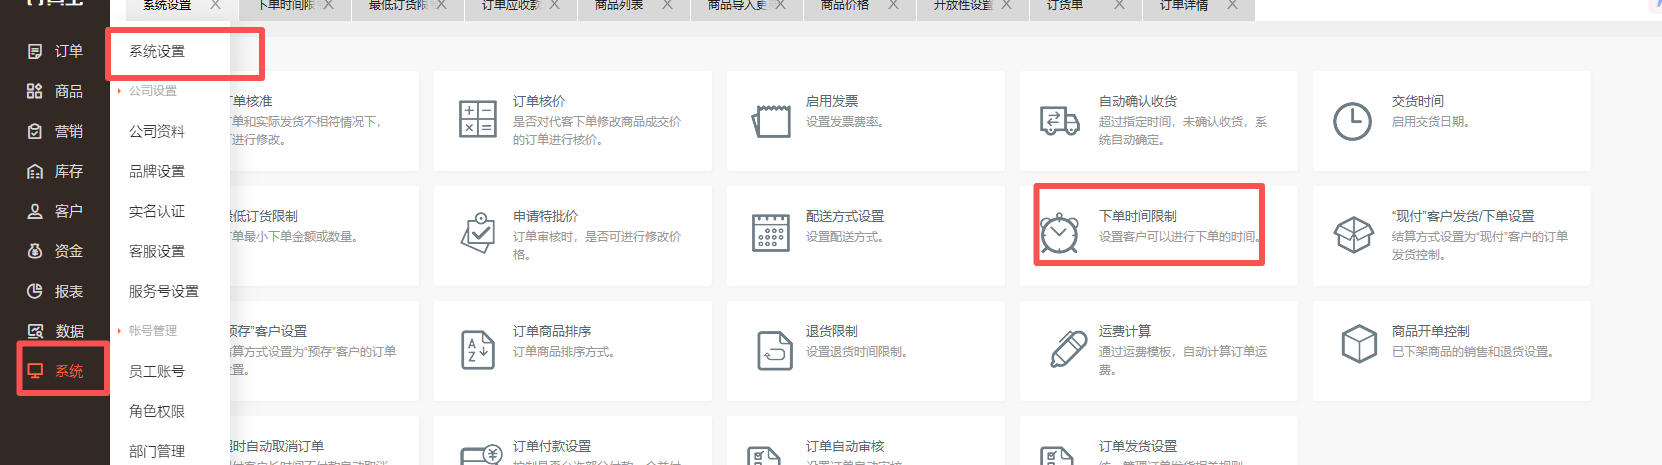Viewport: 1662px width, 465px height.
Task: Close the 商品价格 tab
Action: point(893,5)
